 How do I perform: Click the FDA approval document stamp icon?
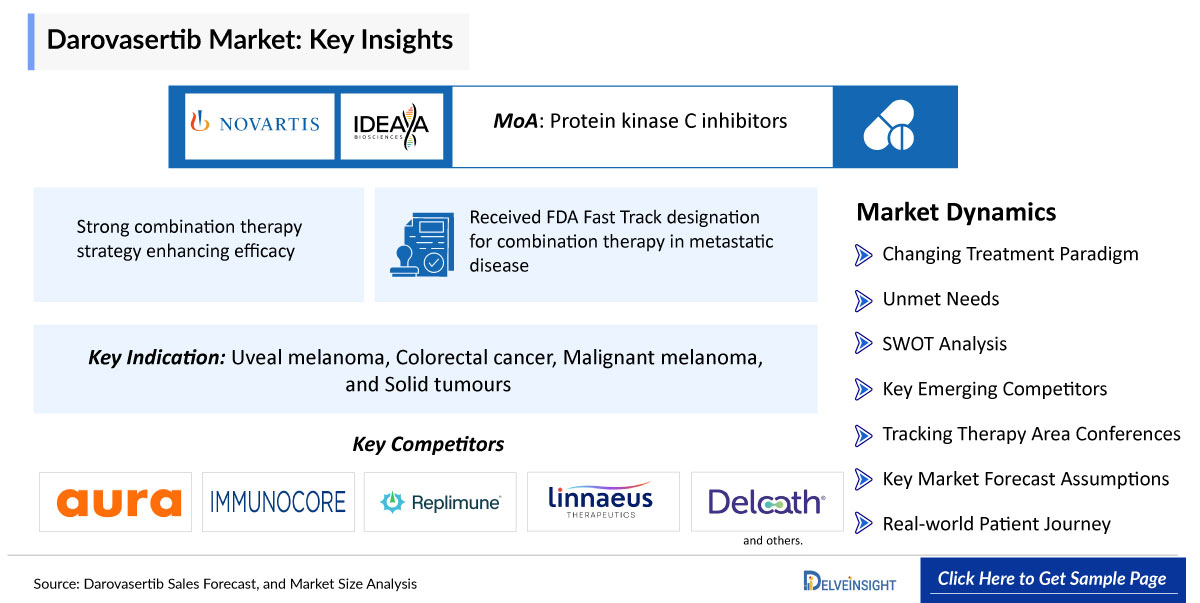(420, 244)
